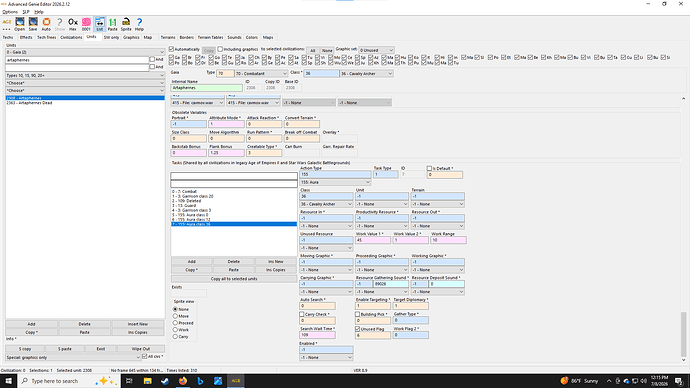Switch to the Graphics tab
Screen dimensions: 690x388
[x=131, y=37]
